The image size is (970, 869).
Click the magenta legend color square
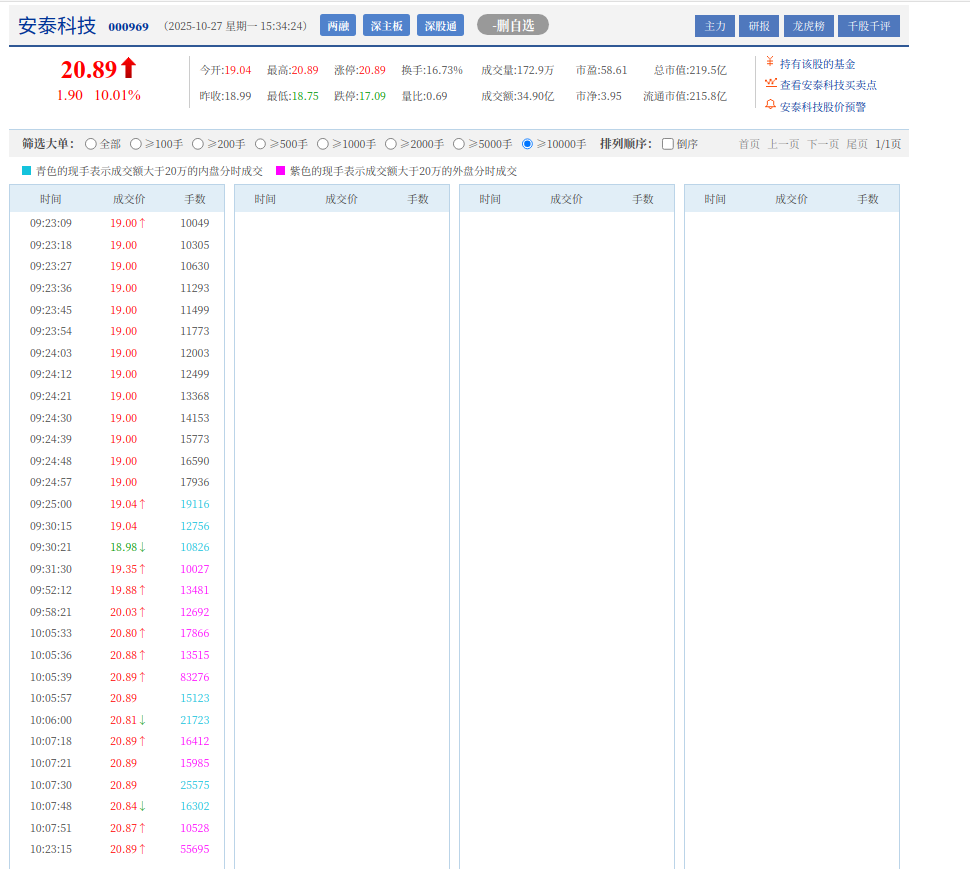point(280,171)
